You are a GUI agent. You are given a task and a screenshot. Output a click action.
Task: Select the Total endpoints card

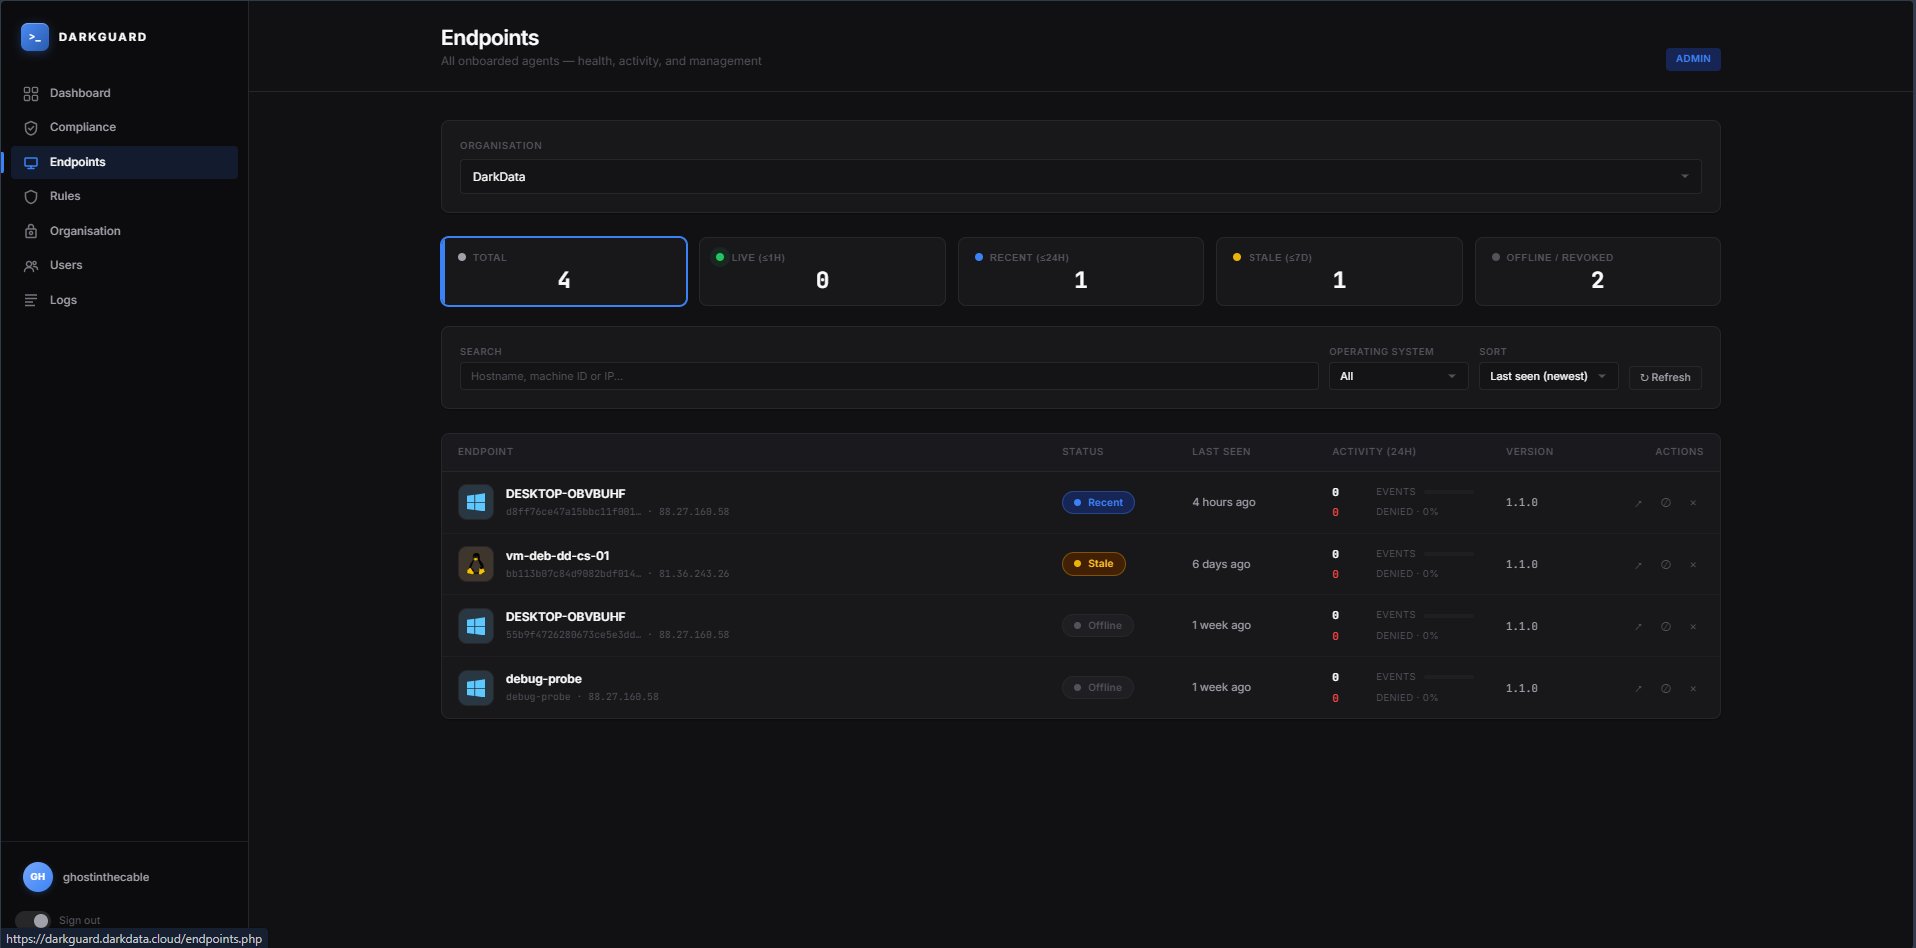564,271
